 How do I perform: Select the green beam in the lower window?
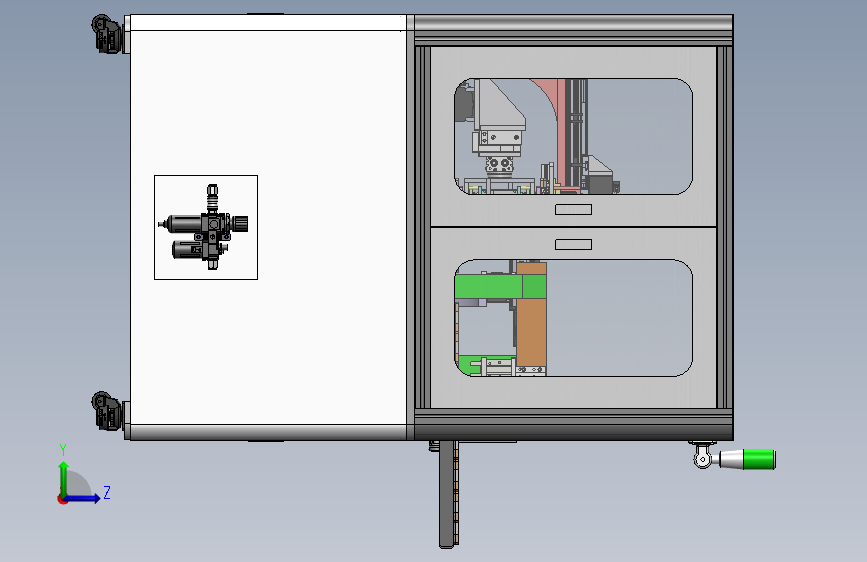(x=500, y=287)
